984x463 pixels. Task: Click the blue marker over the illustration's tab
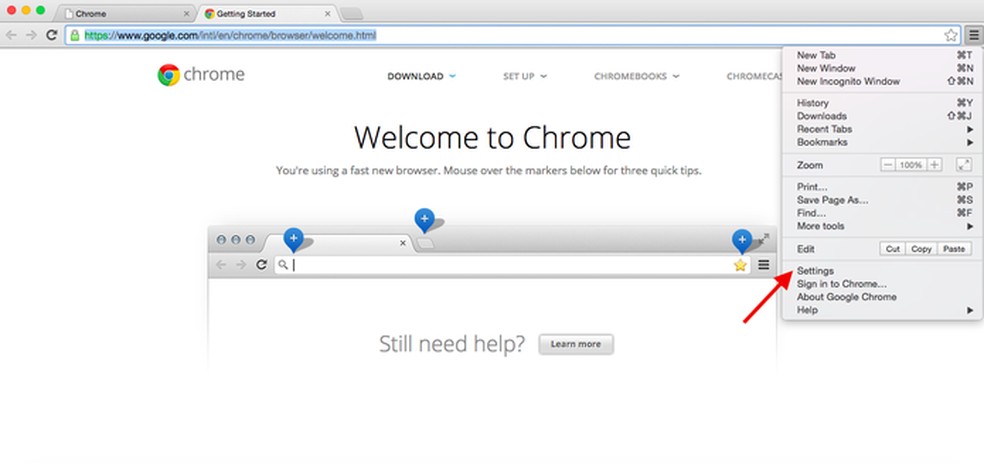pyautogui.click(x=293, y=239)
